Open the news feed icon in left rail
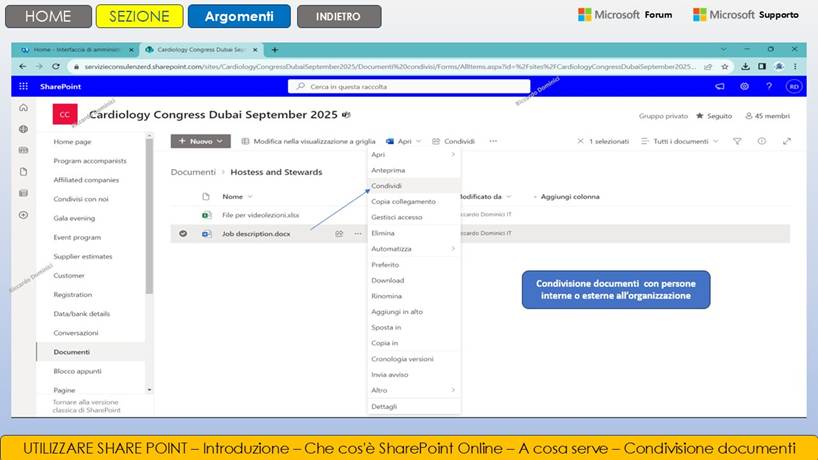 click(x=23, y=150)
